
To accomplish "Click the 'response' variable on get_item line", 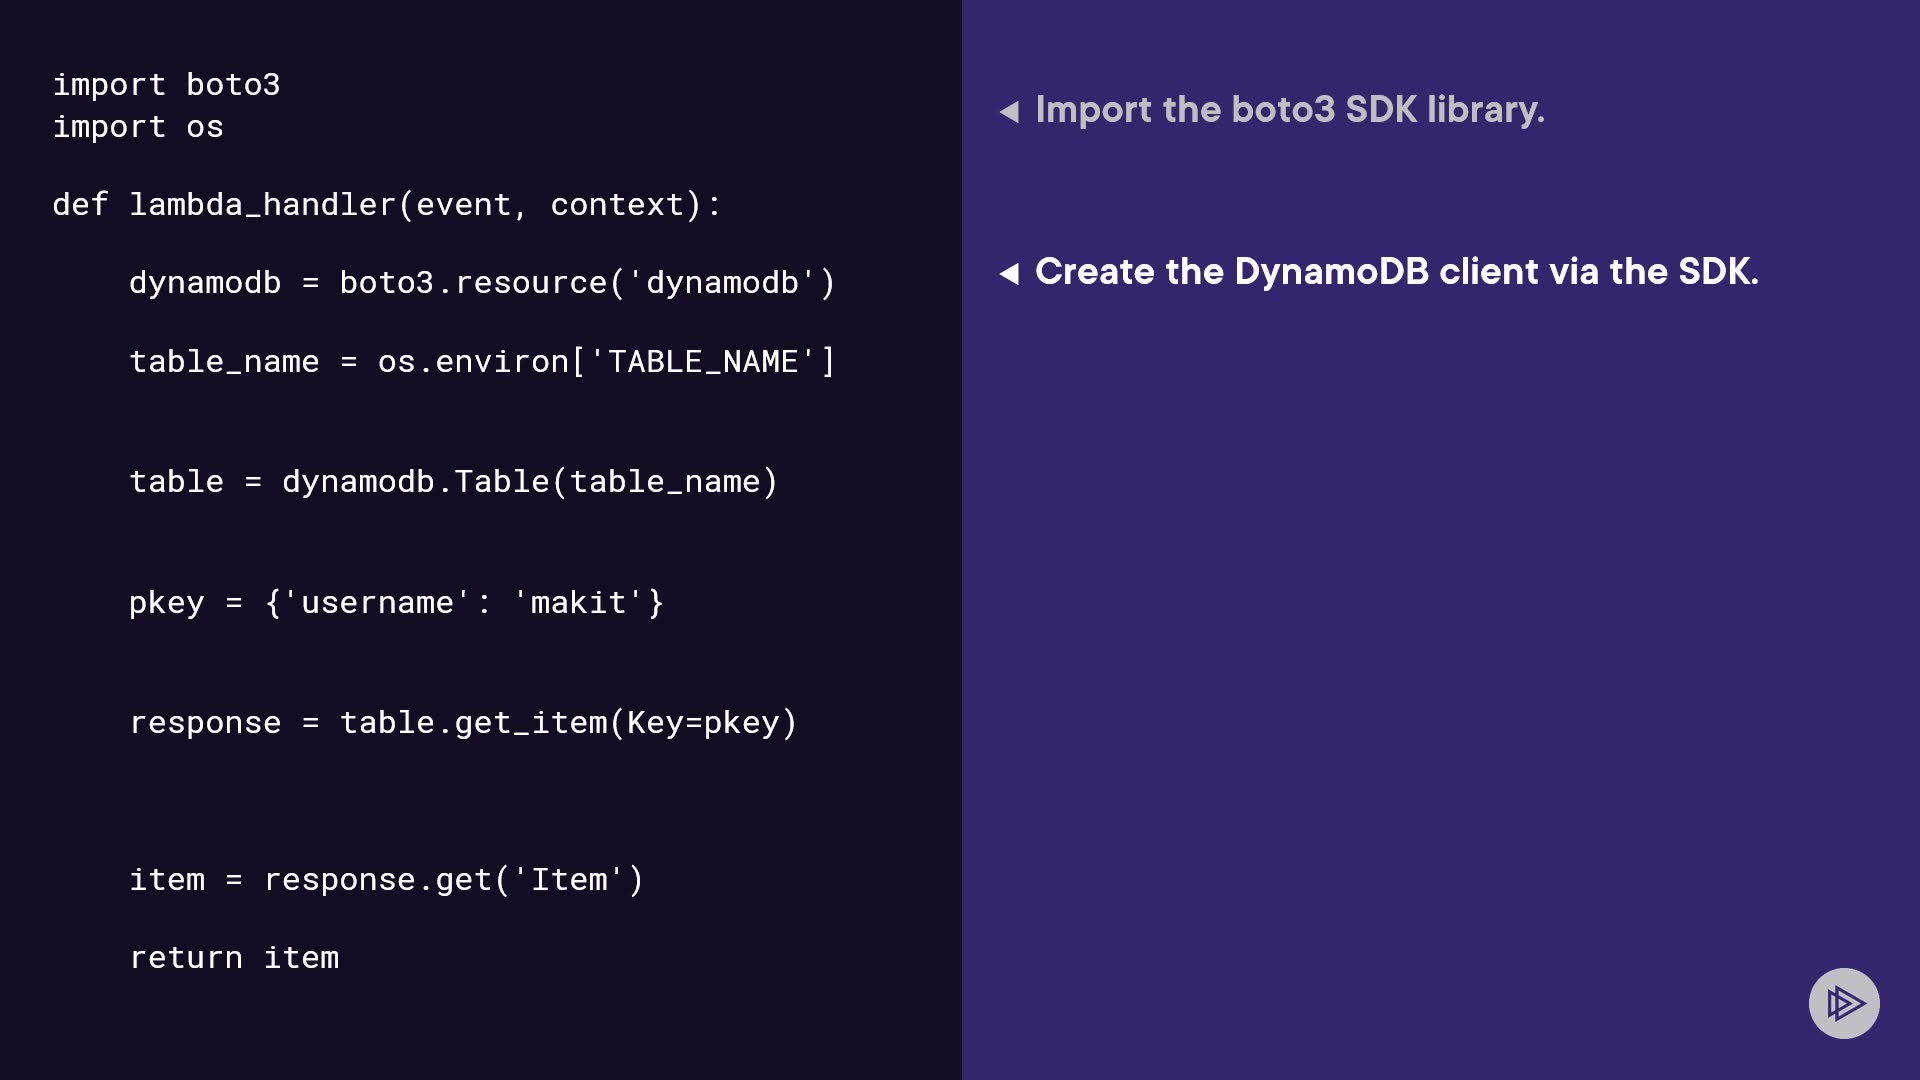I will coord(205,723).
